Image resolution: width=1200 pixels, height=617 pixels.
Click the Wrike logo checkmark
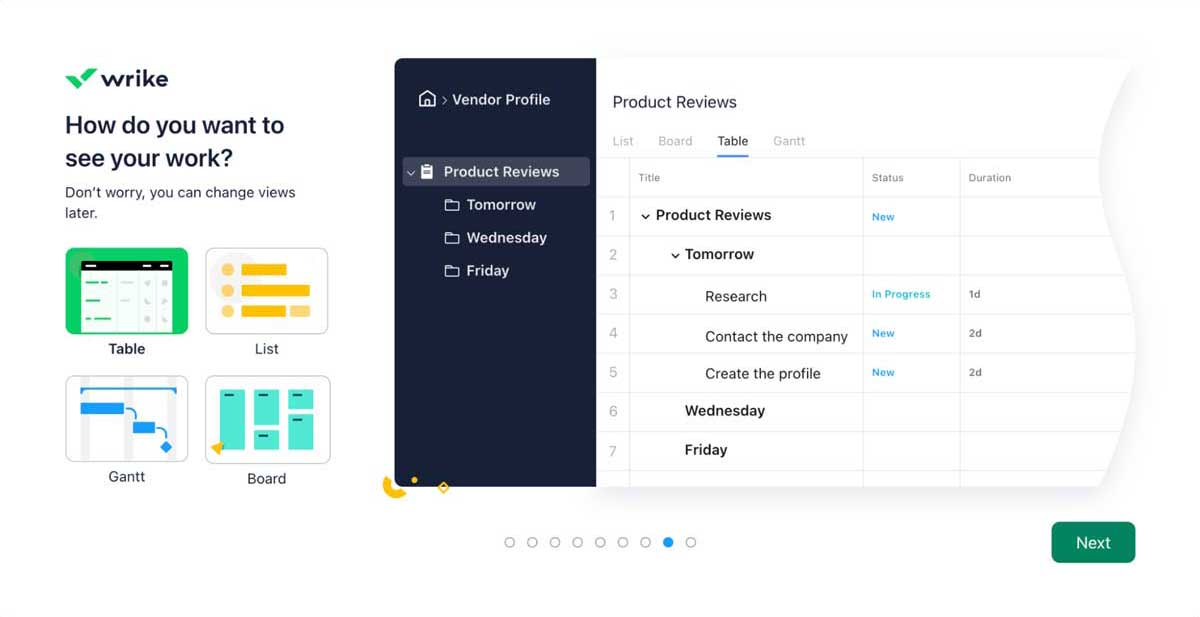[80, 77]
